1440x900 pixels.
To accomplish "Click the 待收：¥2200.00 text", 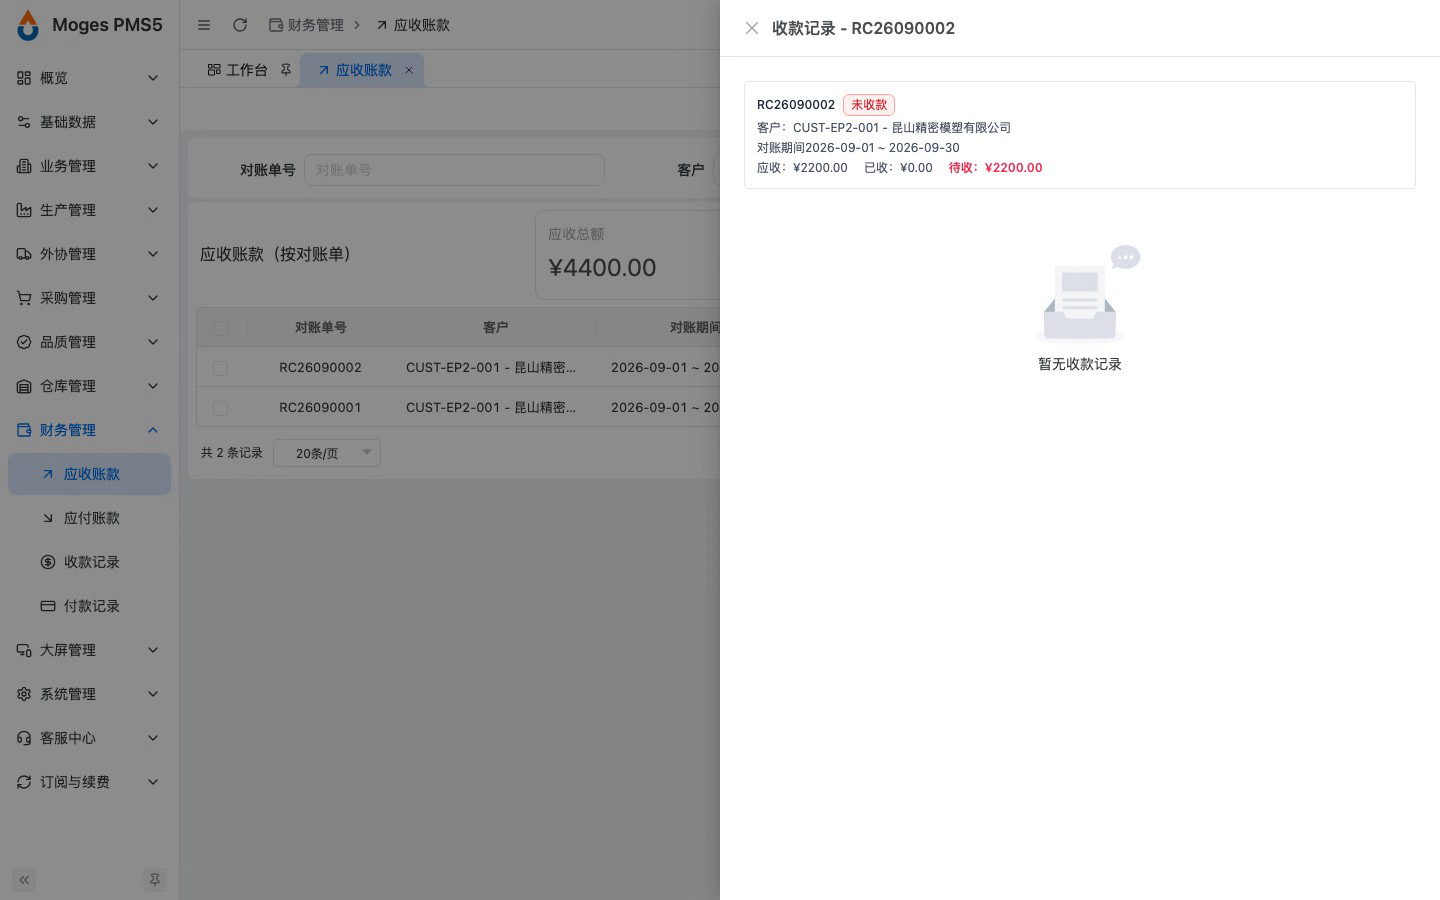I will [995, 168].
